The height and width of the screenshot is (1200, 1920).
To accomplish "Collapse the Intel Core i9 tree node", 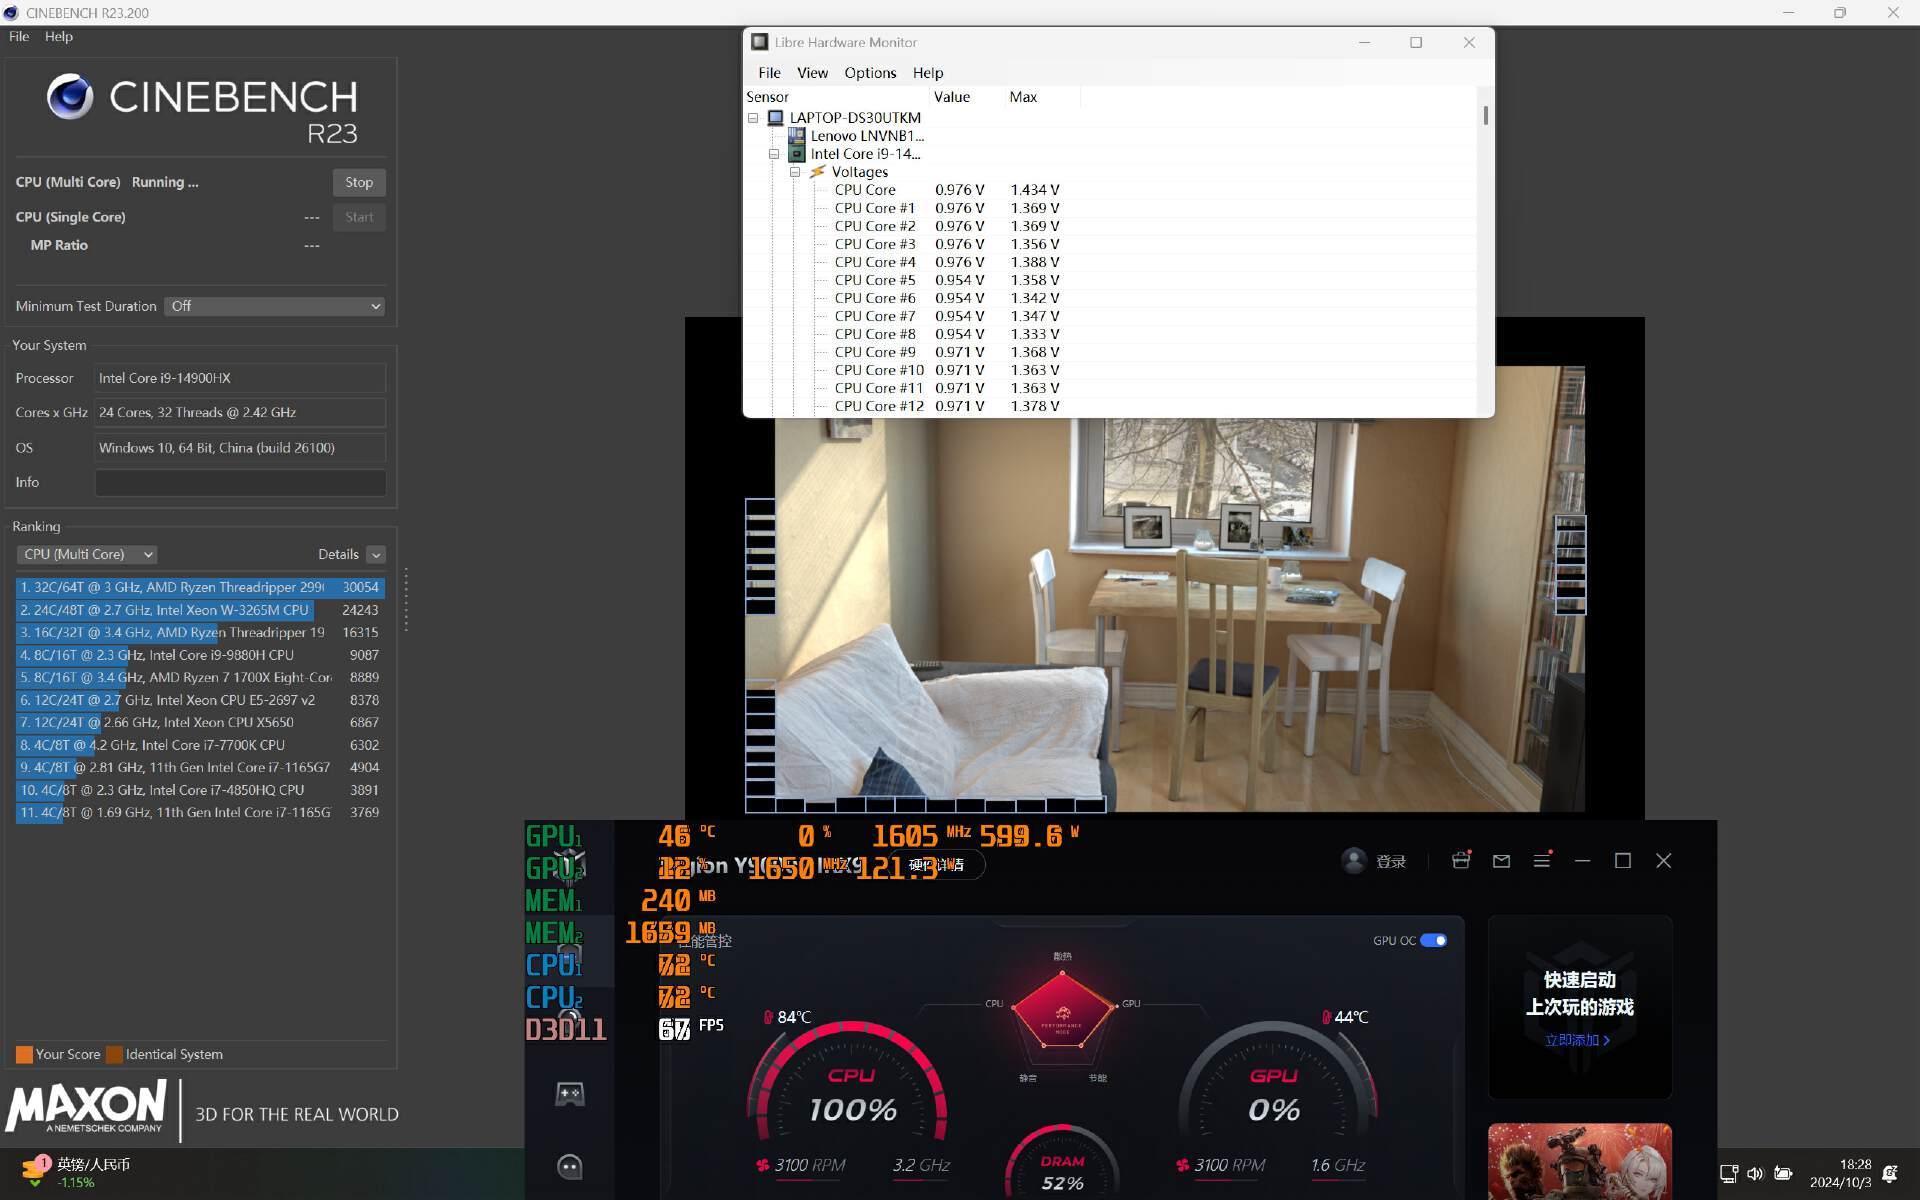I will (774, 154).
